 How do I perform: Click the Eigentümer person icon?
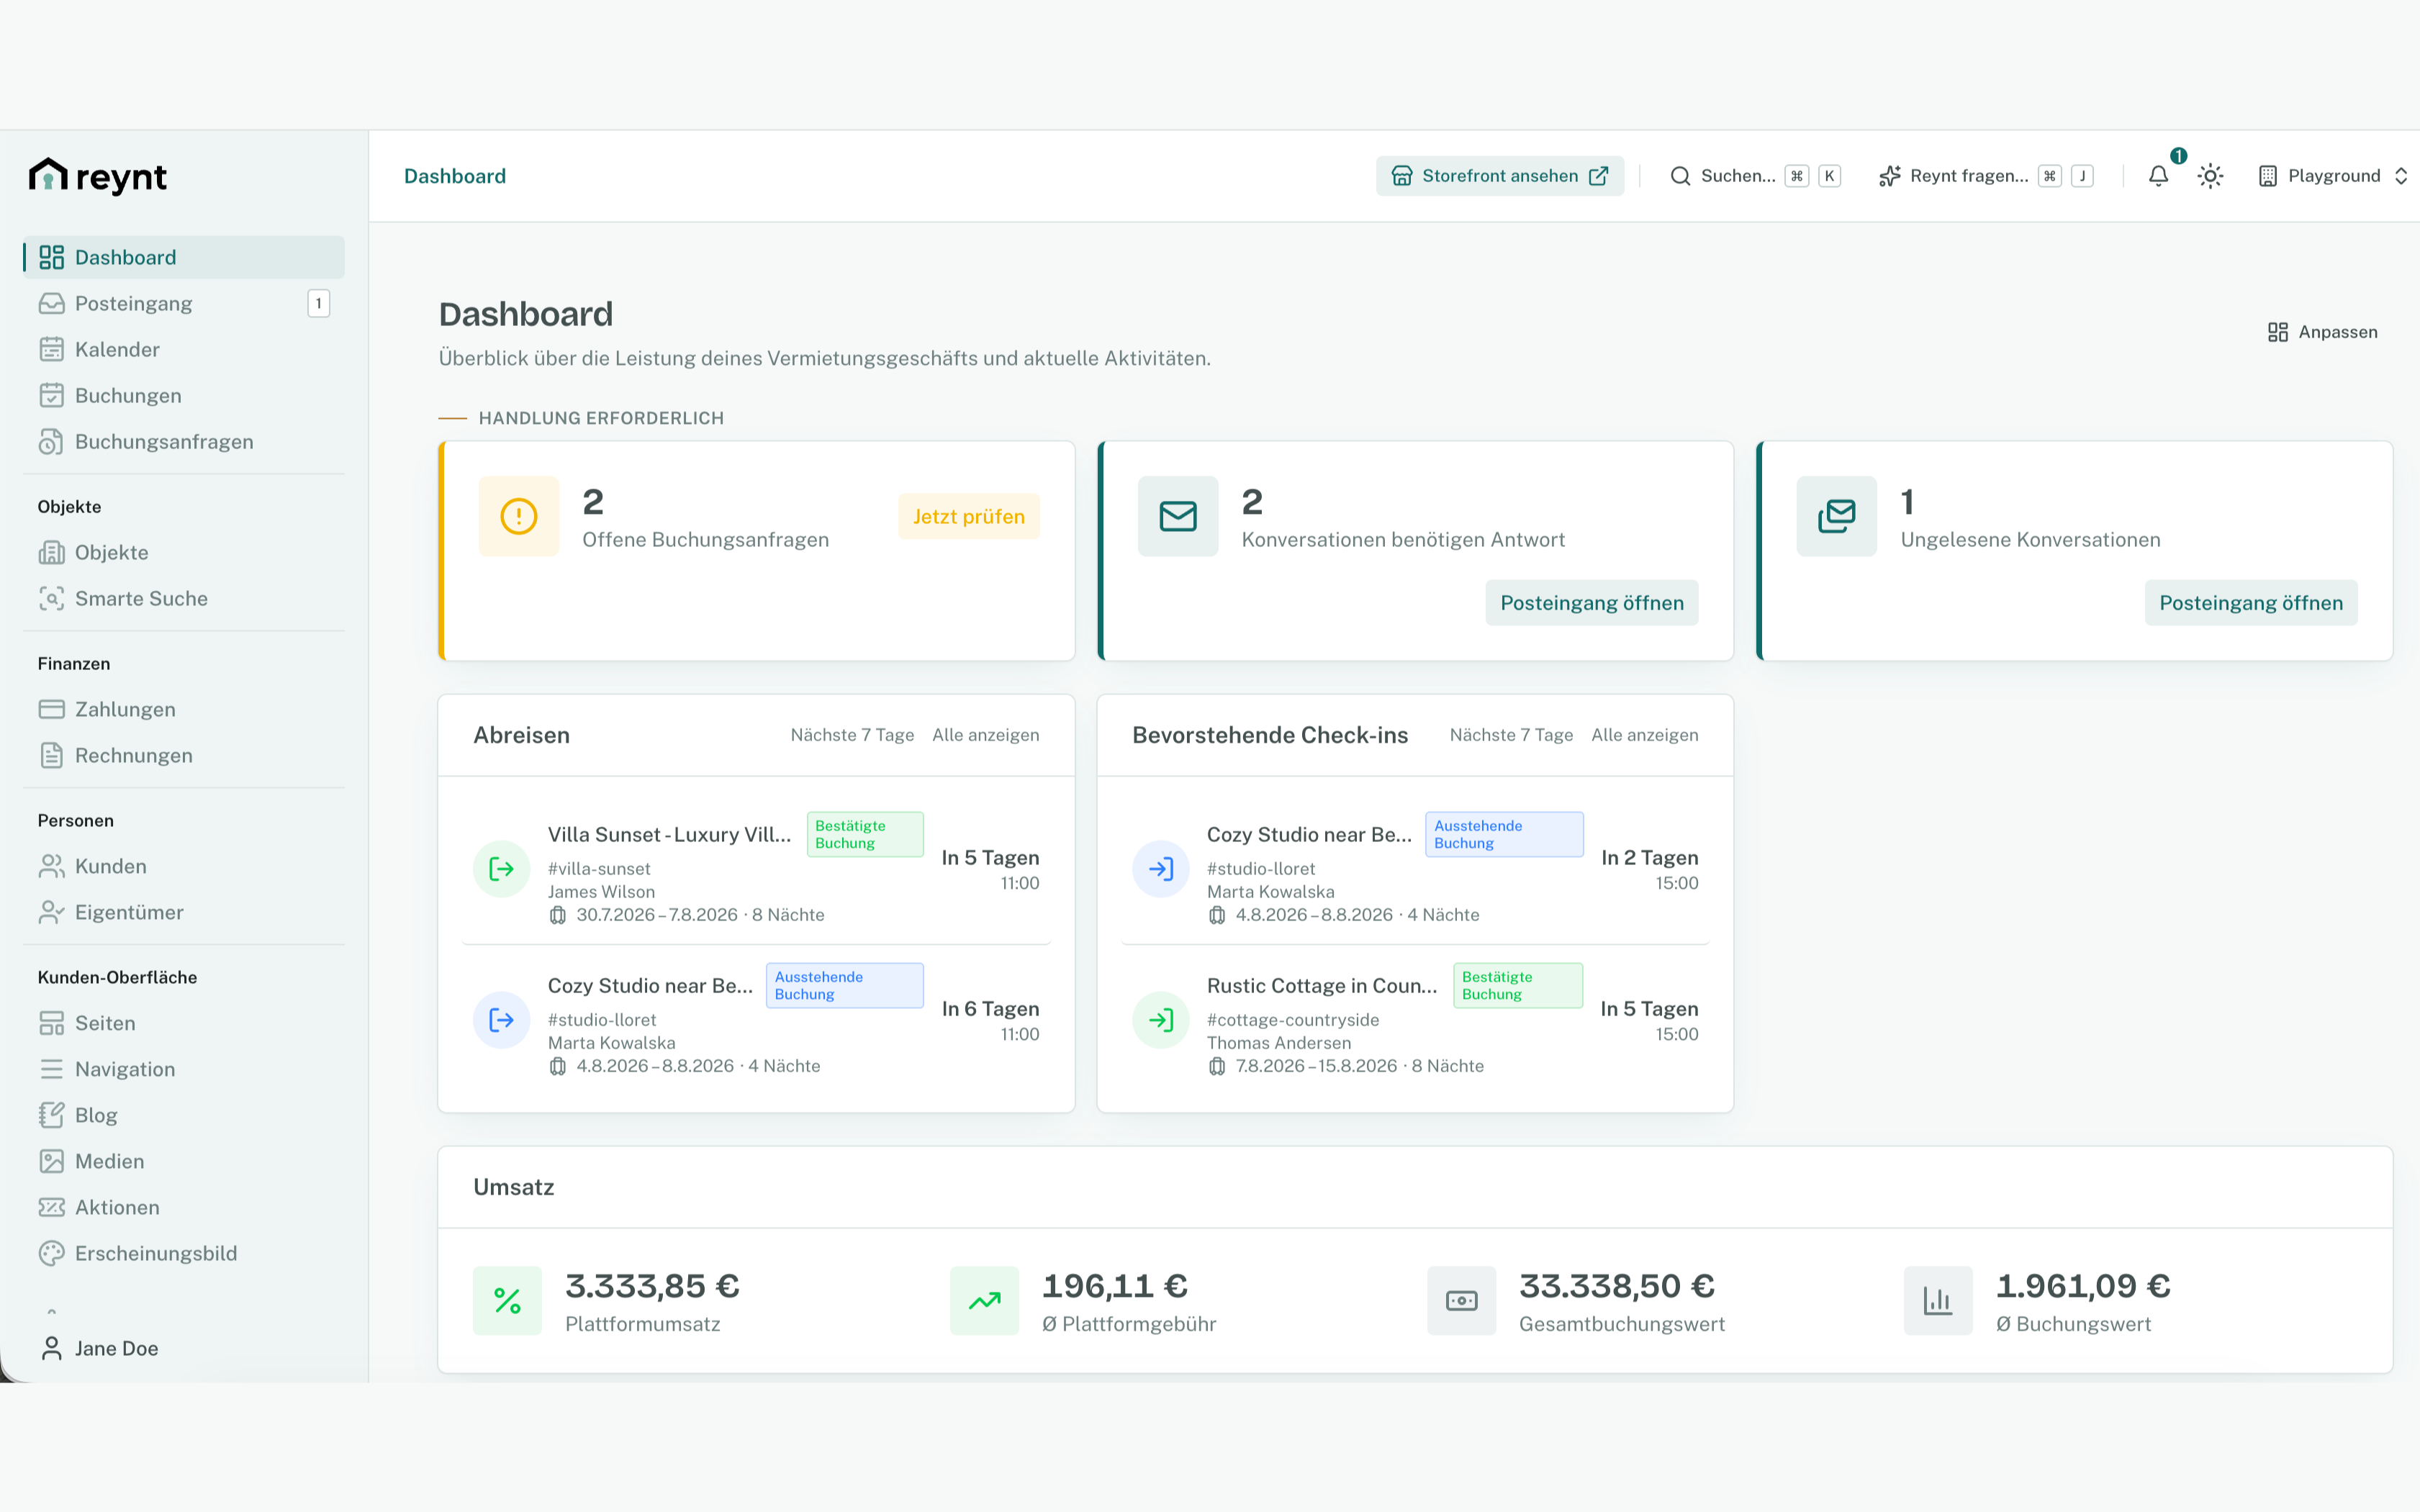[x=51, y=912]
